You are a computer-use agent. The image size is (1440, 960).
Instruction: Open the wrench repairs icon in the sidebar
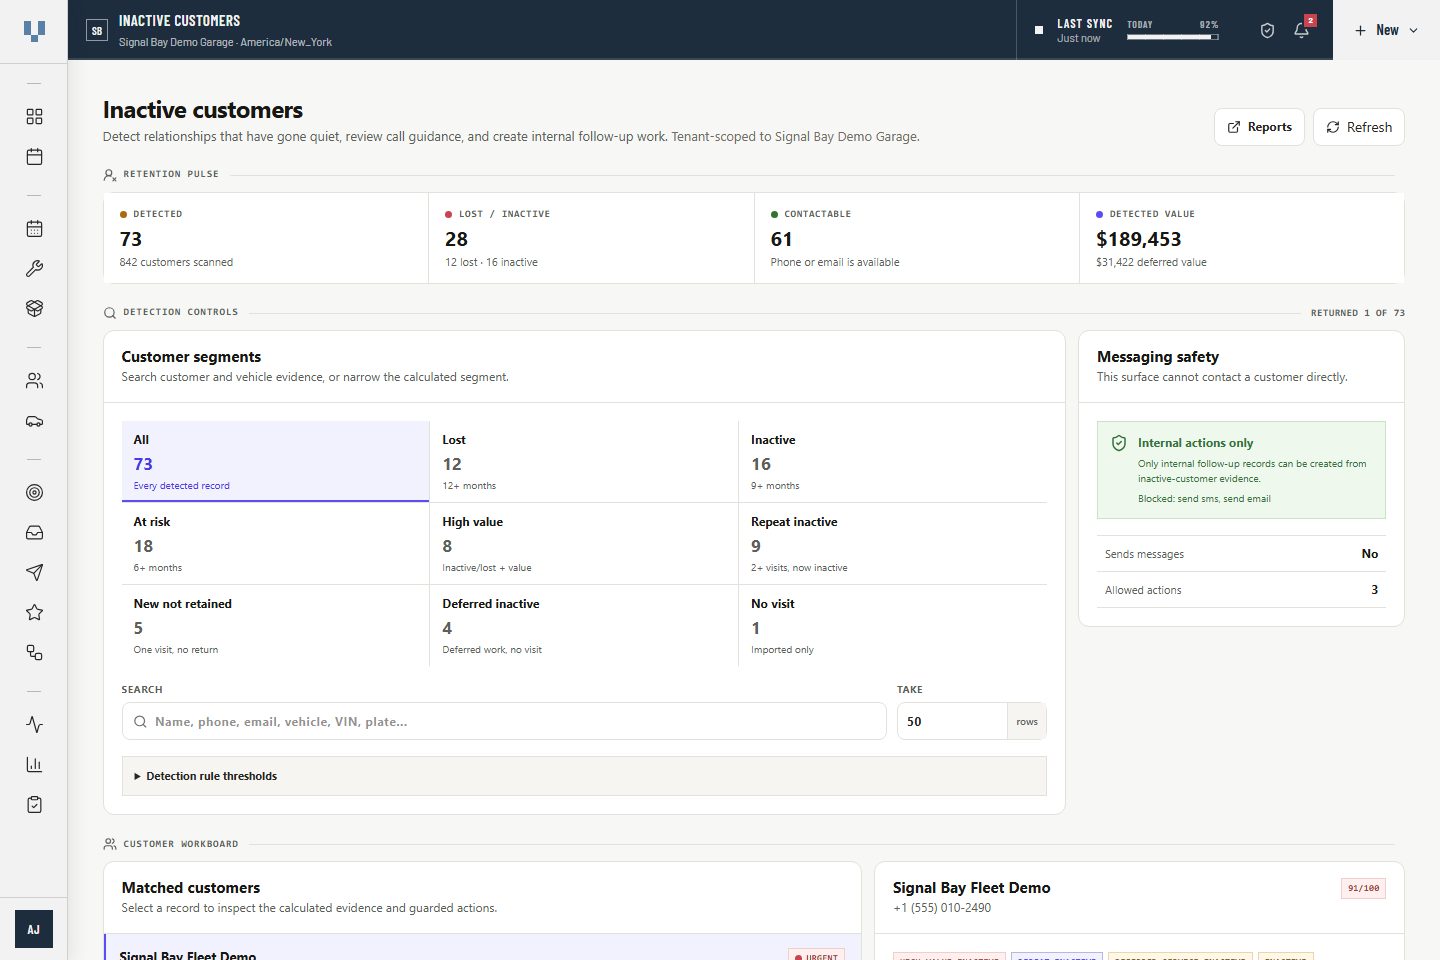click(34, 269)
